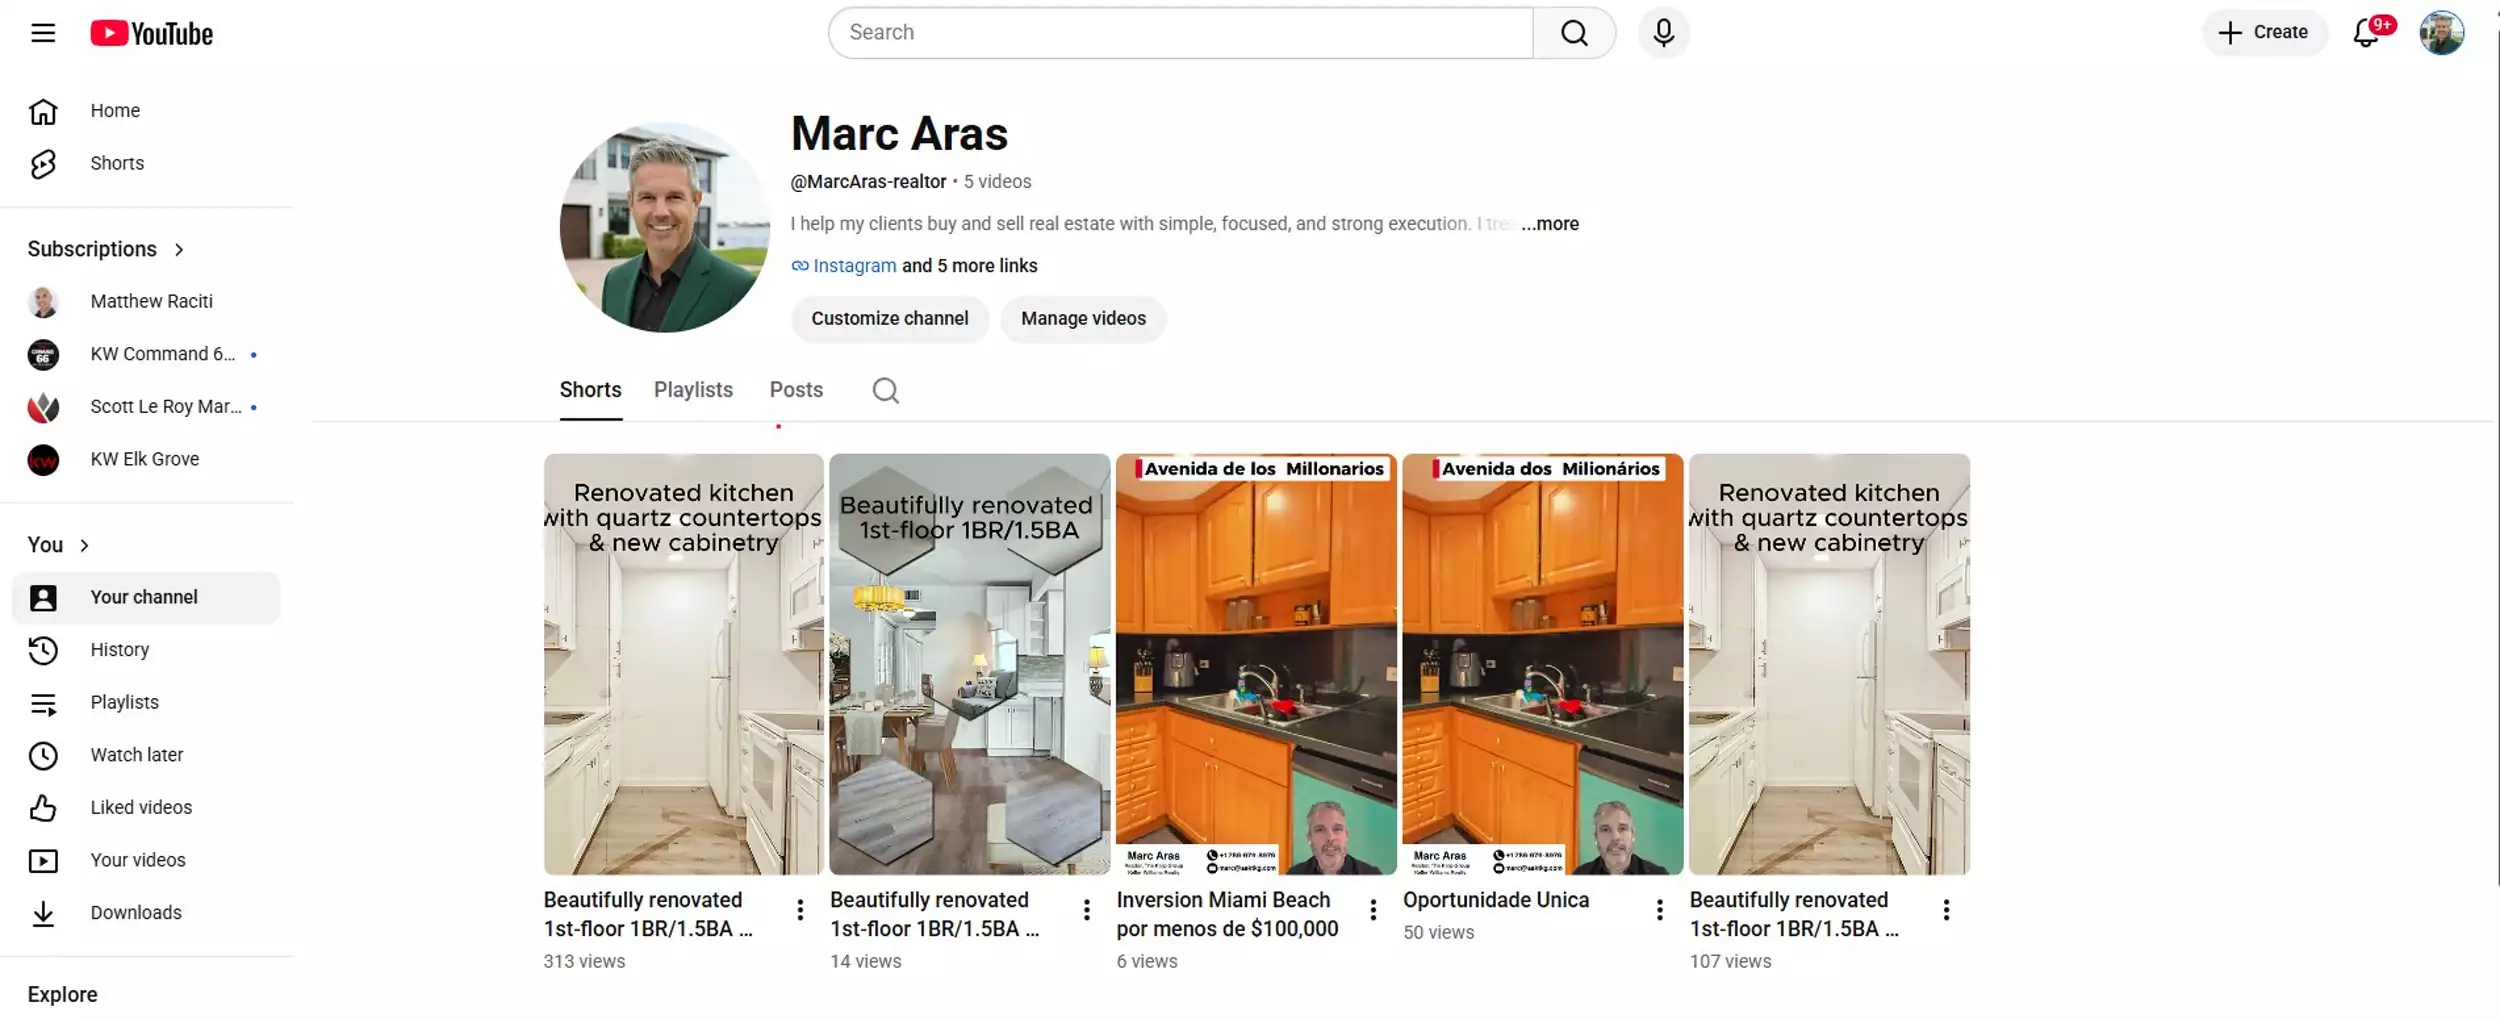Expand the You section chevron
The image size is (2500, 1019).
click(85, 546)
